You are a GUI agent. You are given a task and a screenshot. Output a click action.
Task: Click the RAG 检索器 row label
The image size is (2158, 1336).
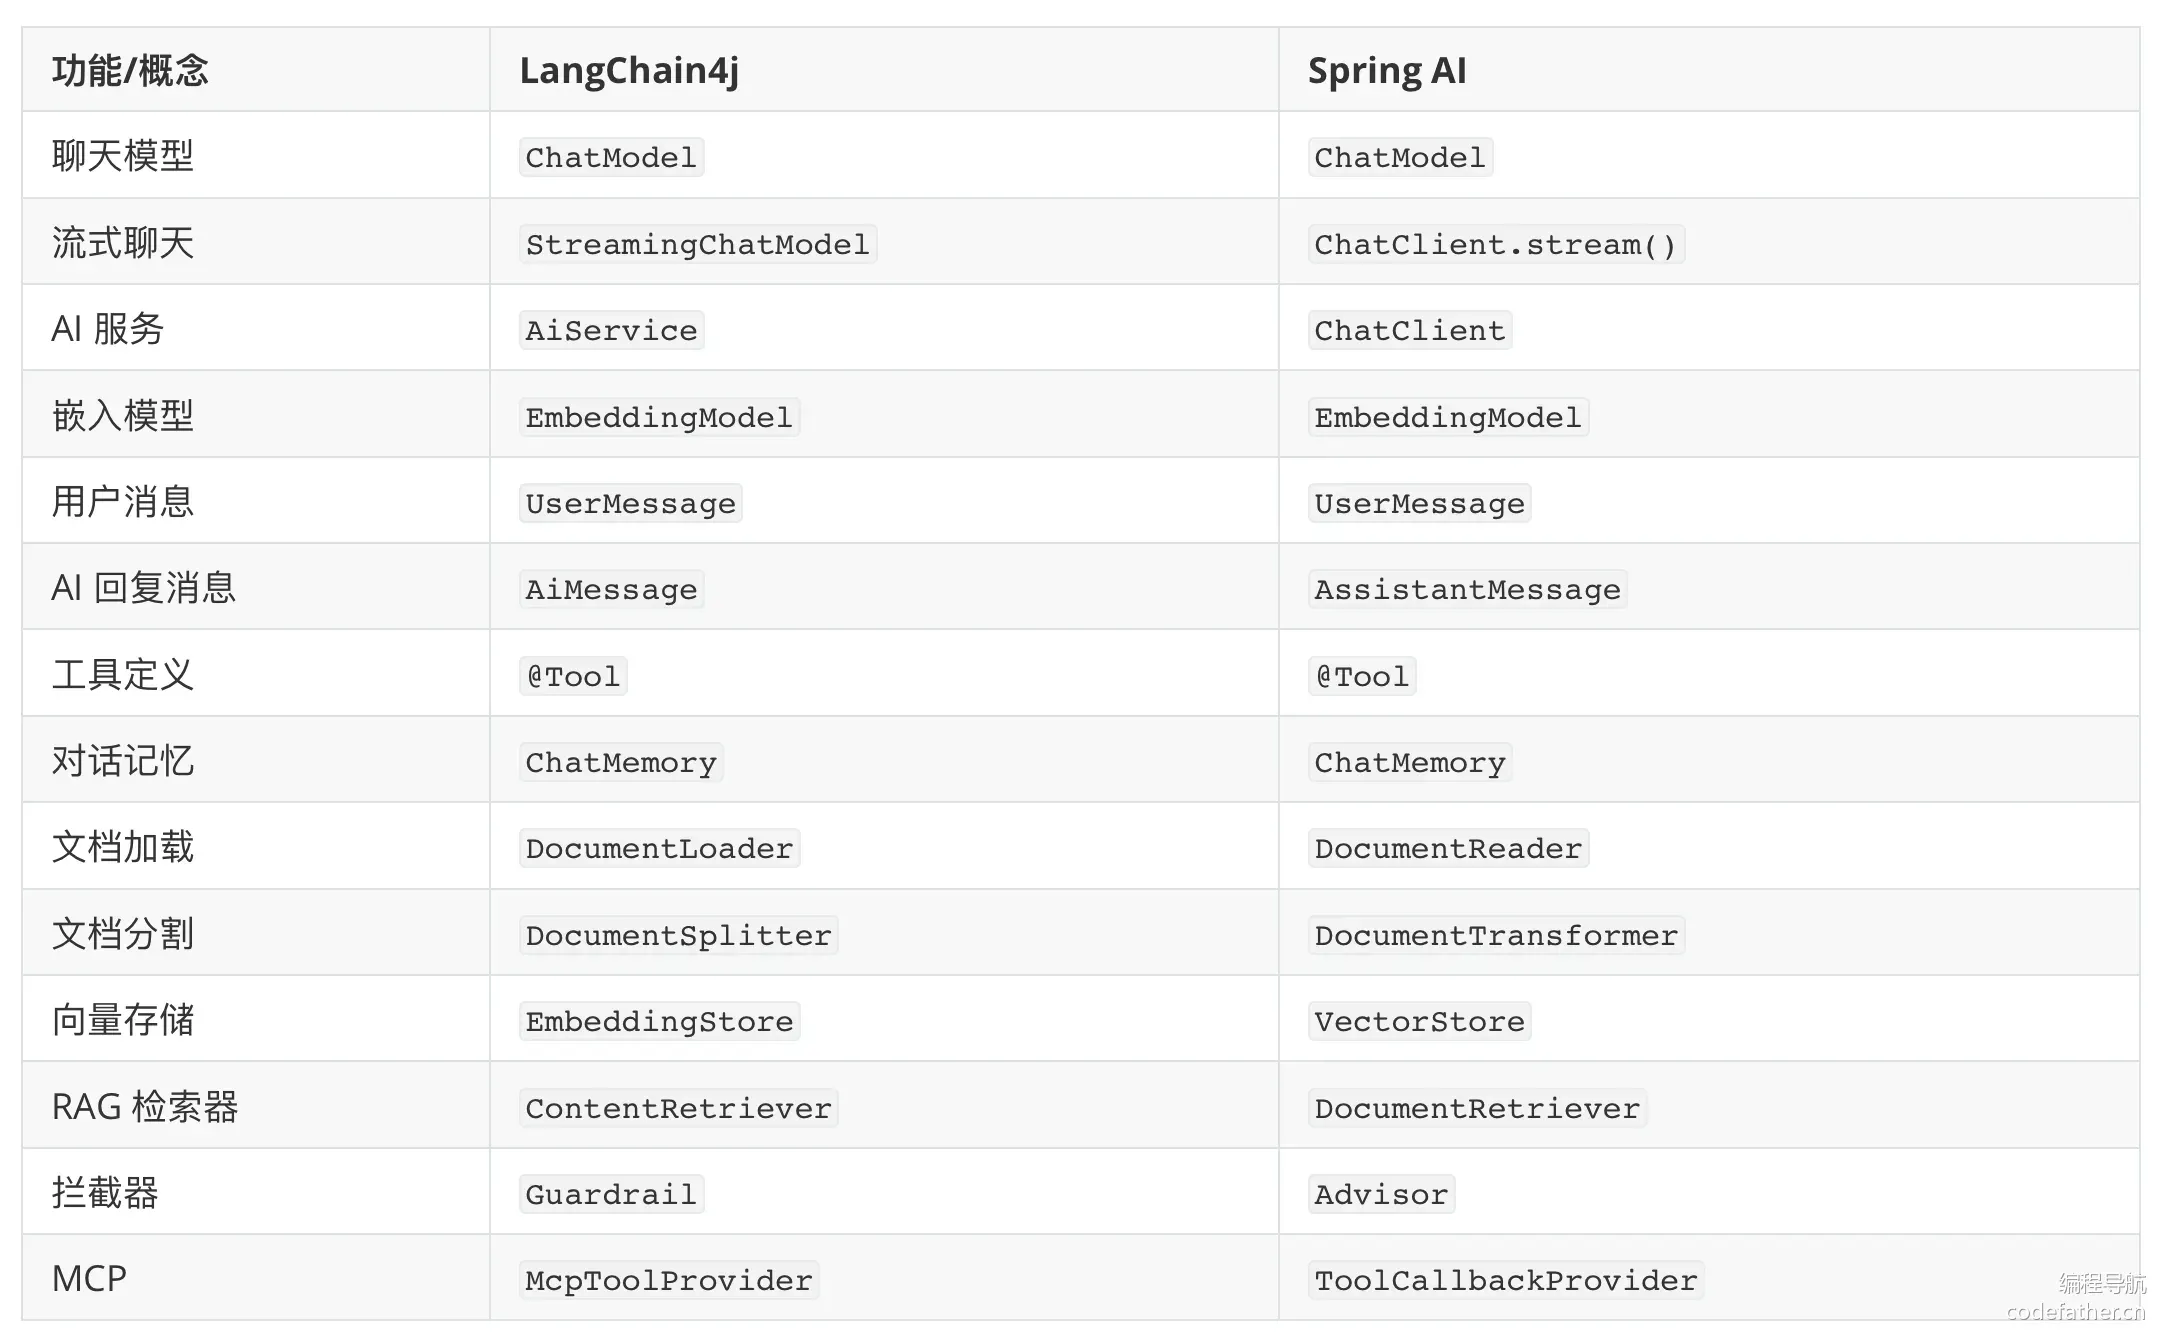[145, 1107]
